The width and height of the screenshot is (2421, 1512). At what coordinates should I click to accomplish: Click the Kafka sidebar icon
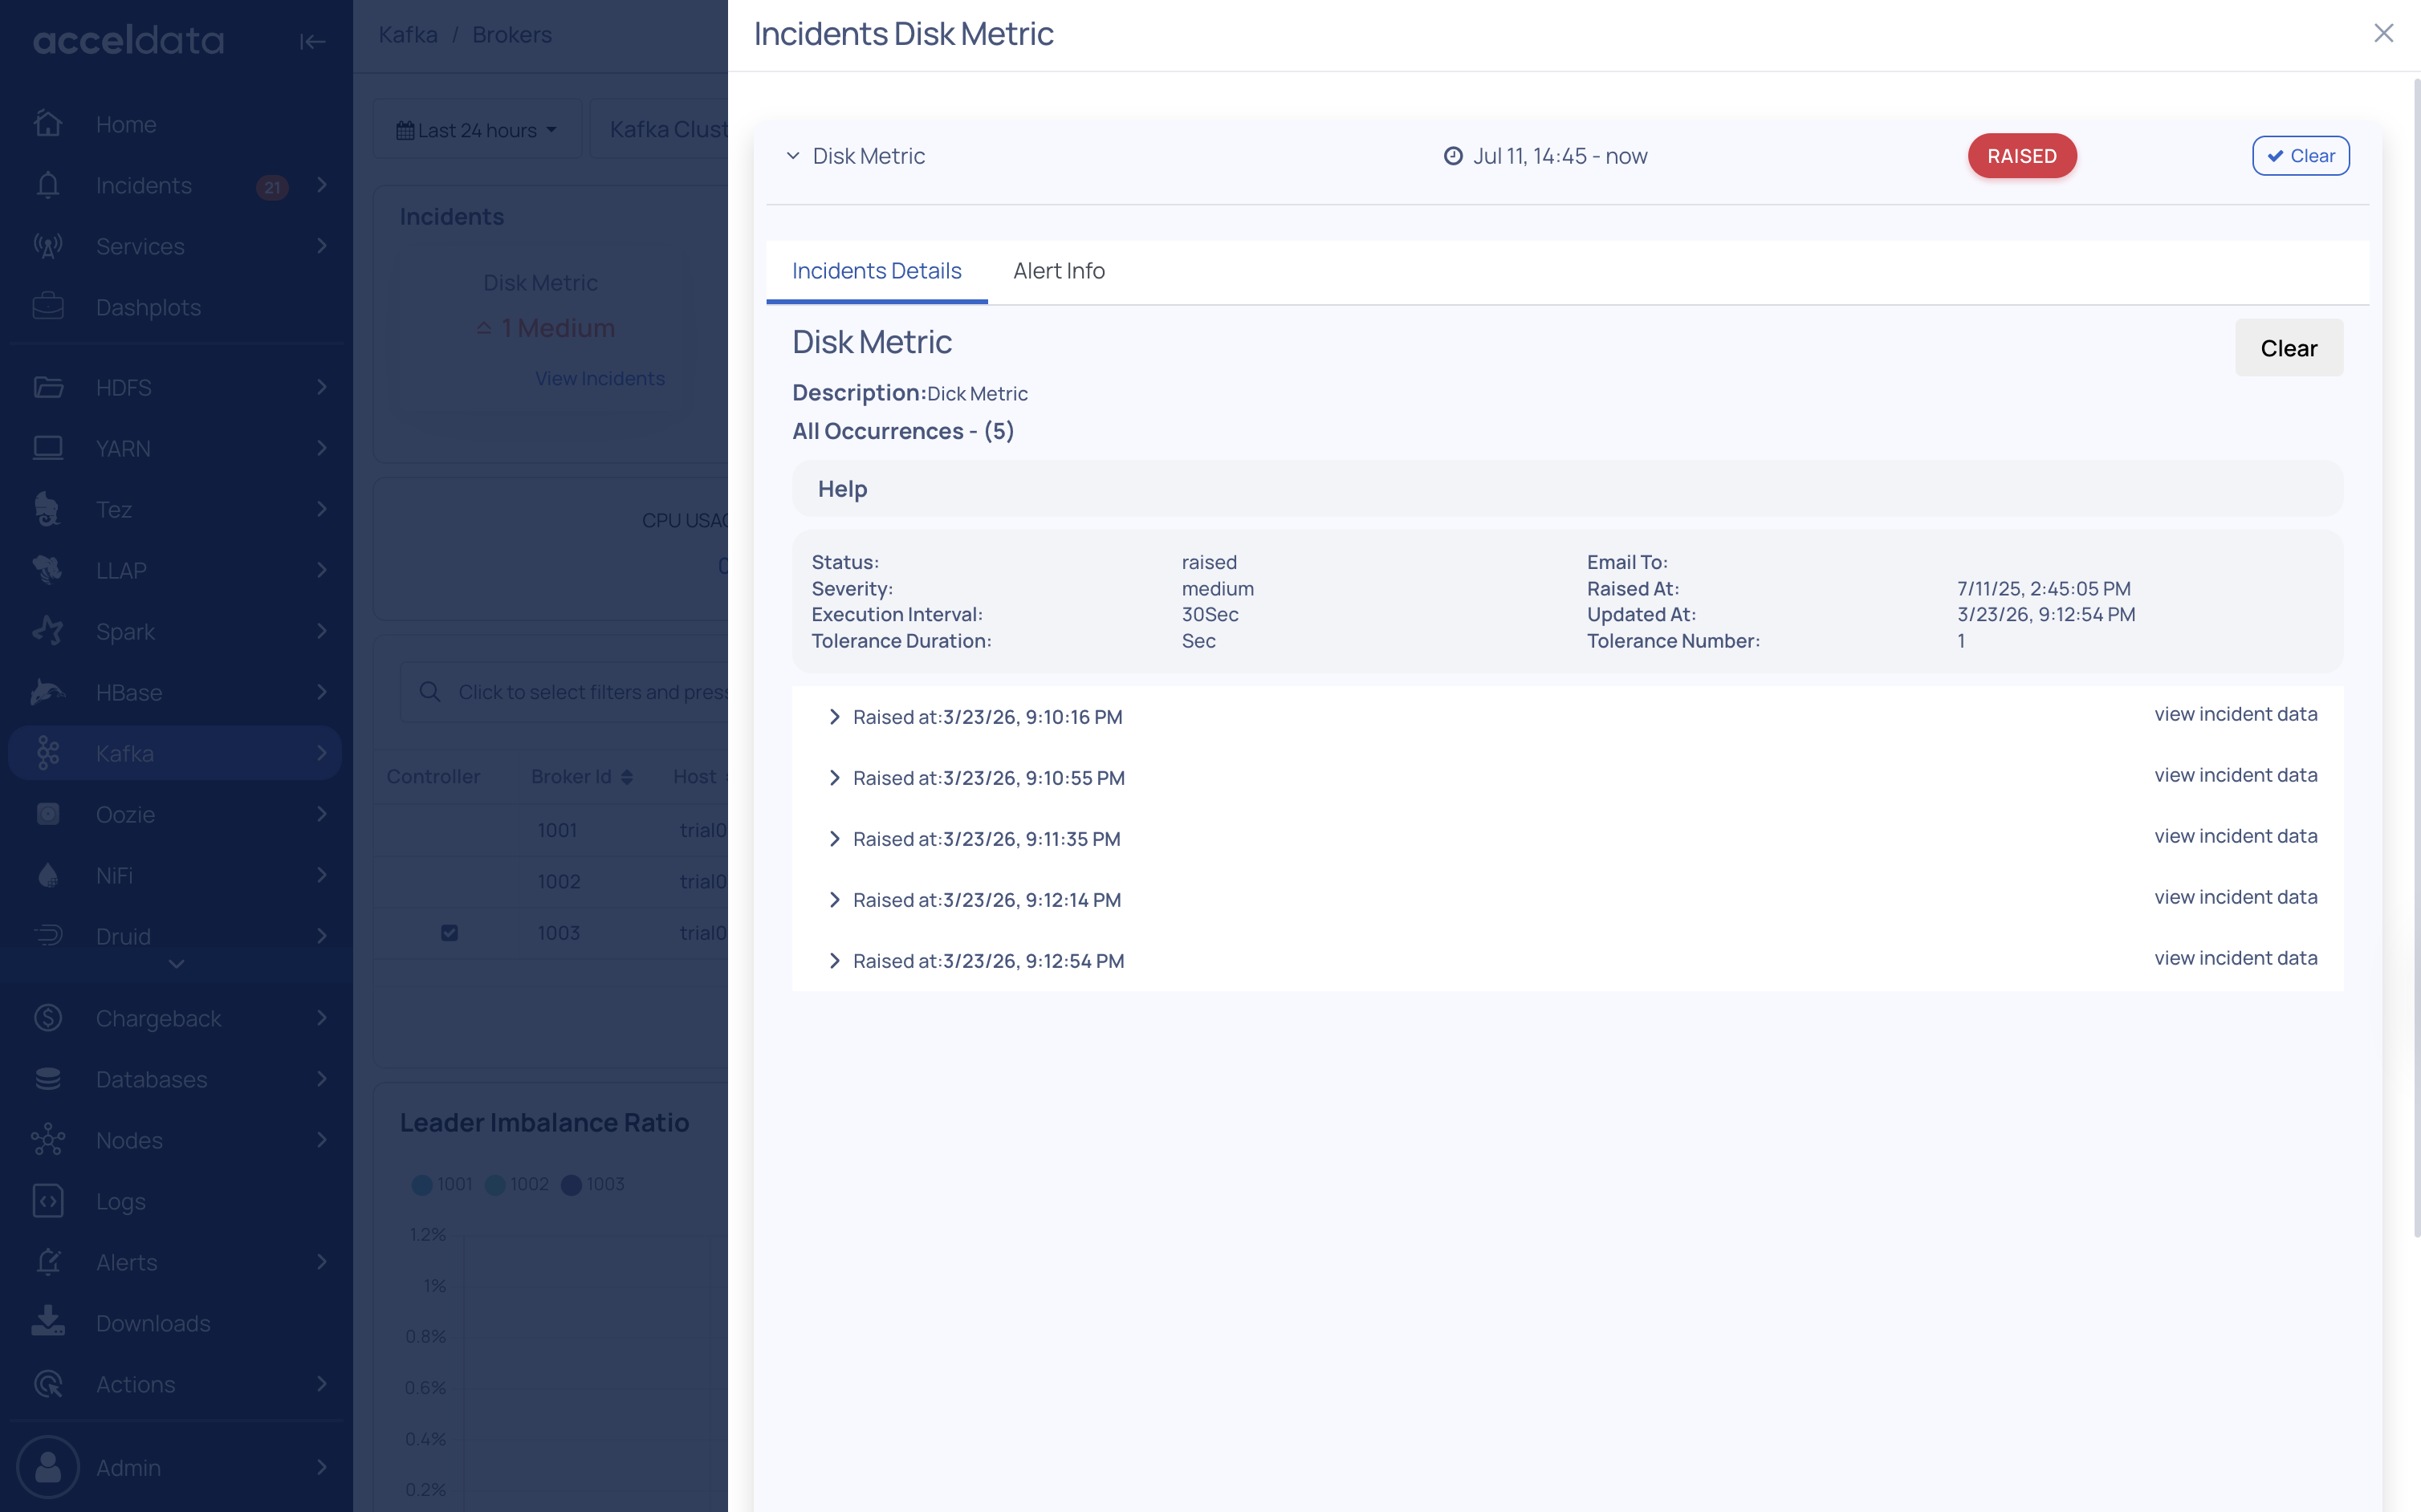click(x=48, y=753)
